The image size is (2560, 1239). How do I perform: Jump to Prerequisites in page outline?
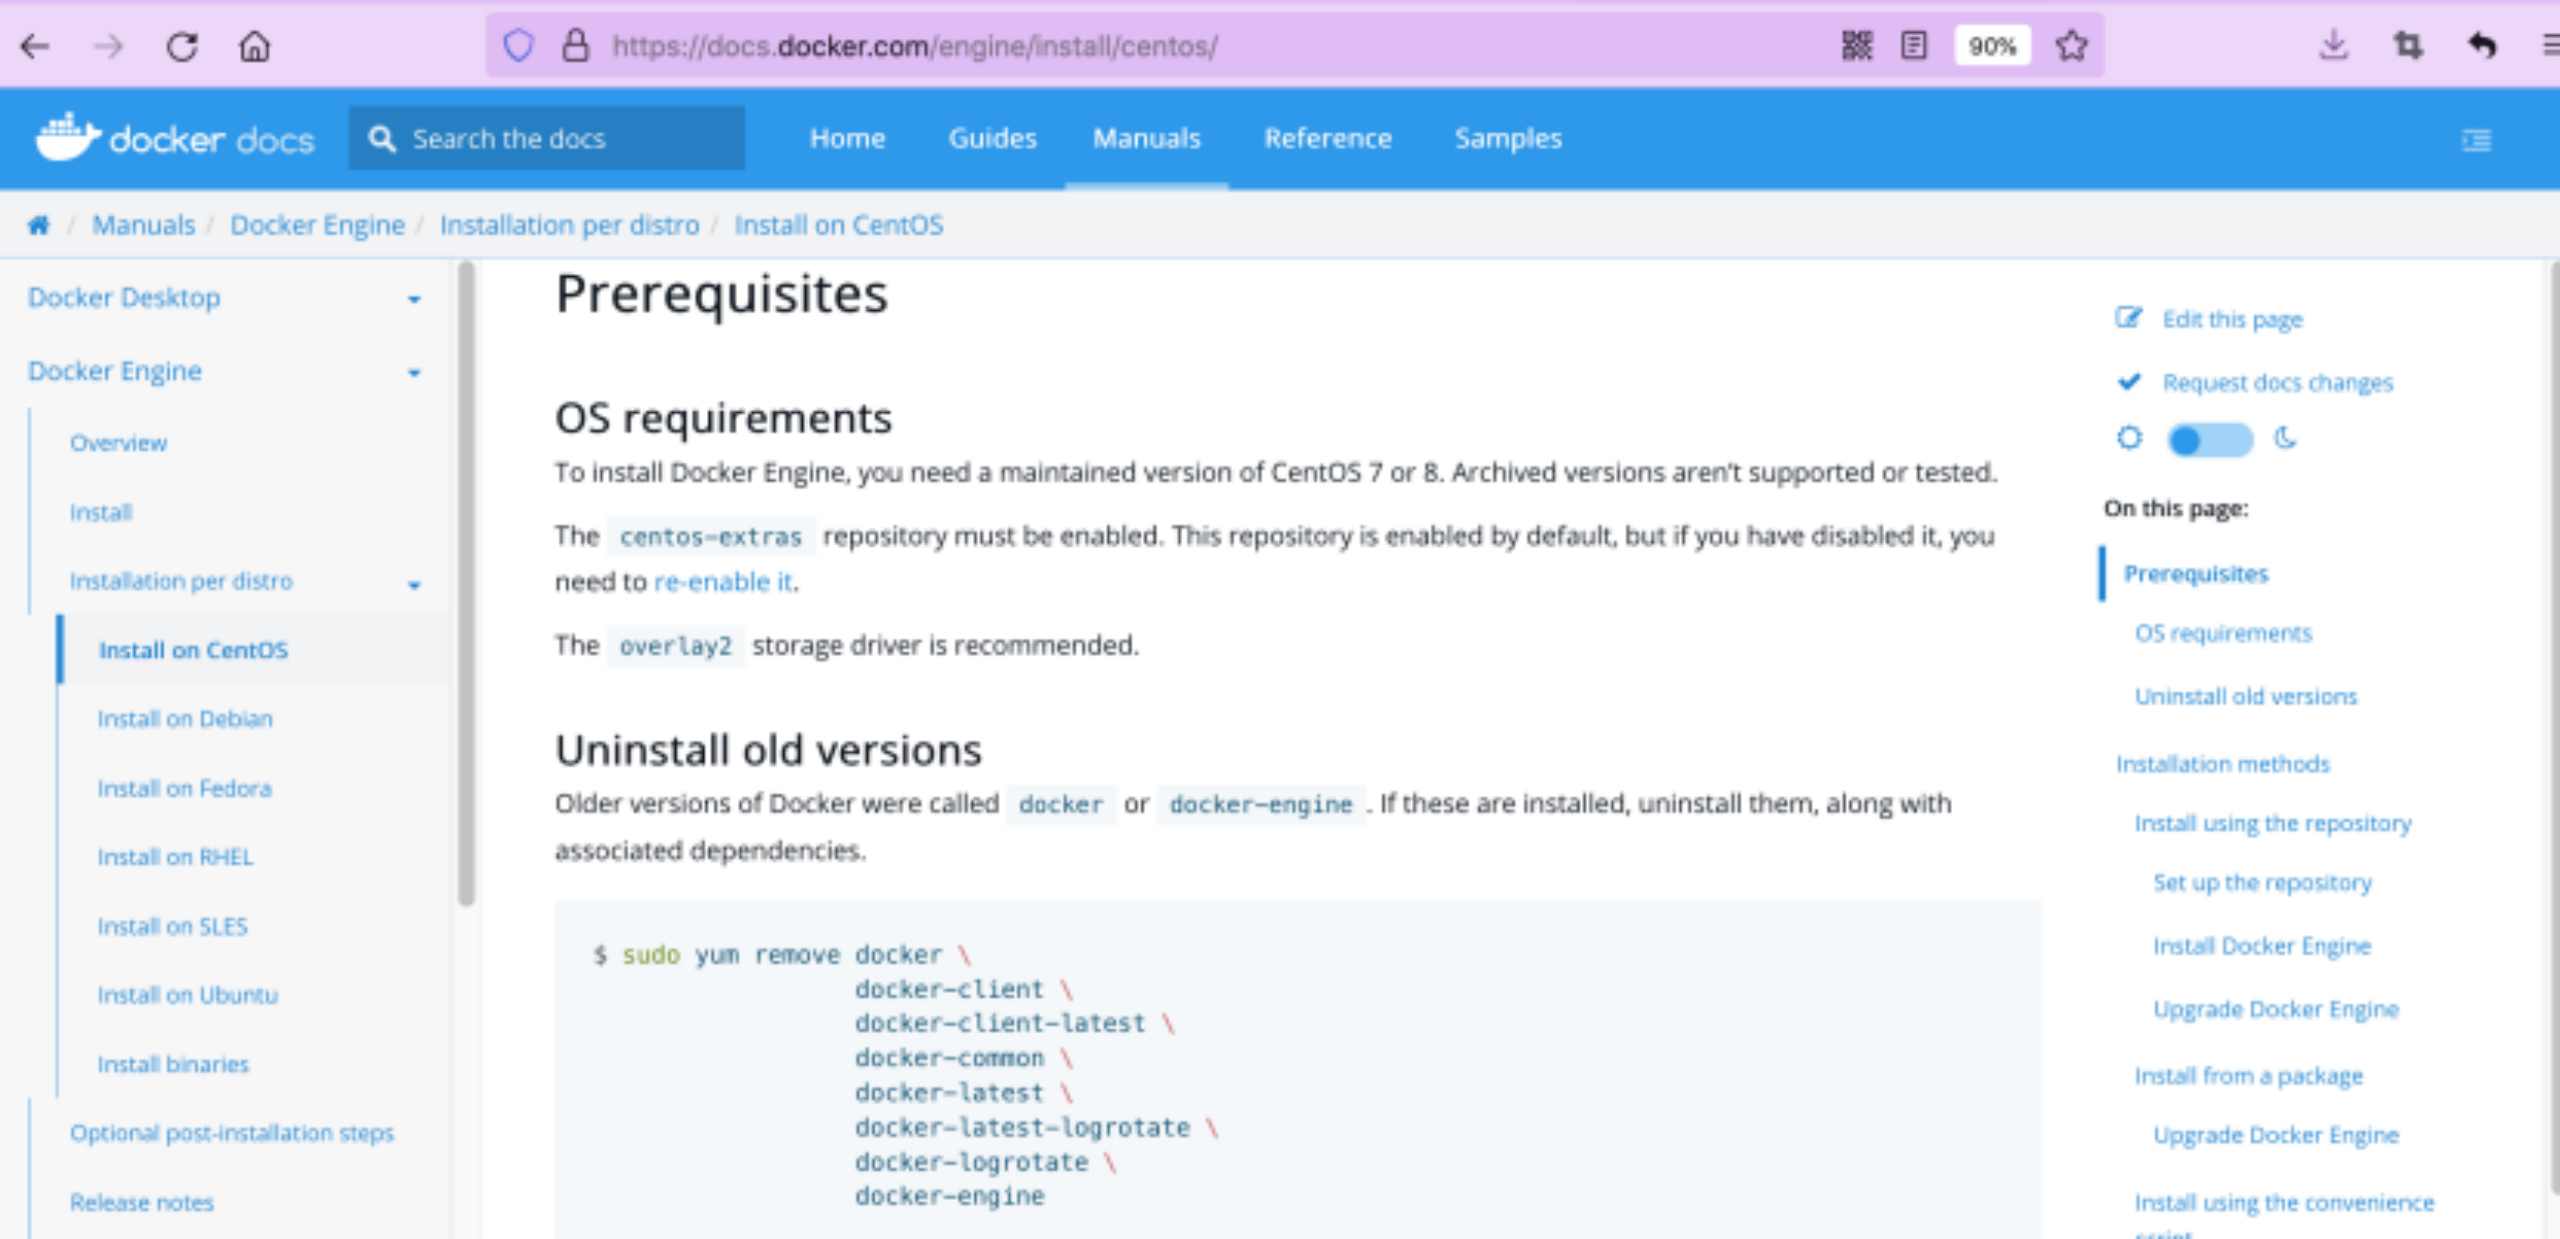click(2195, 574)
